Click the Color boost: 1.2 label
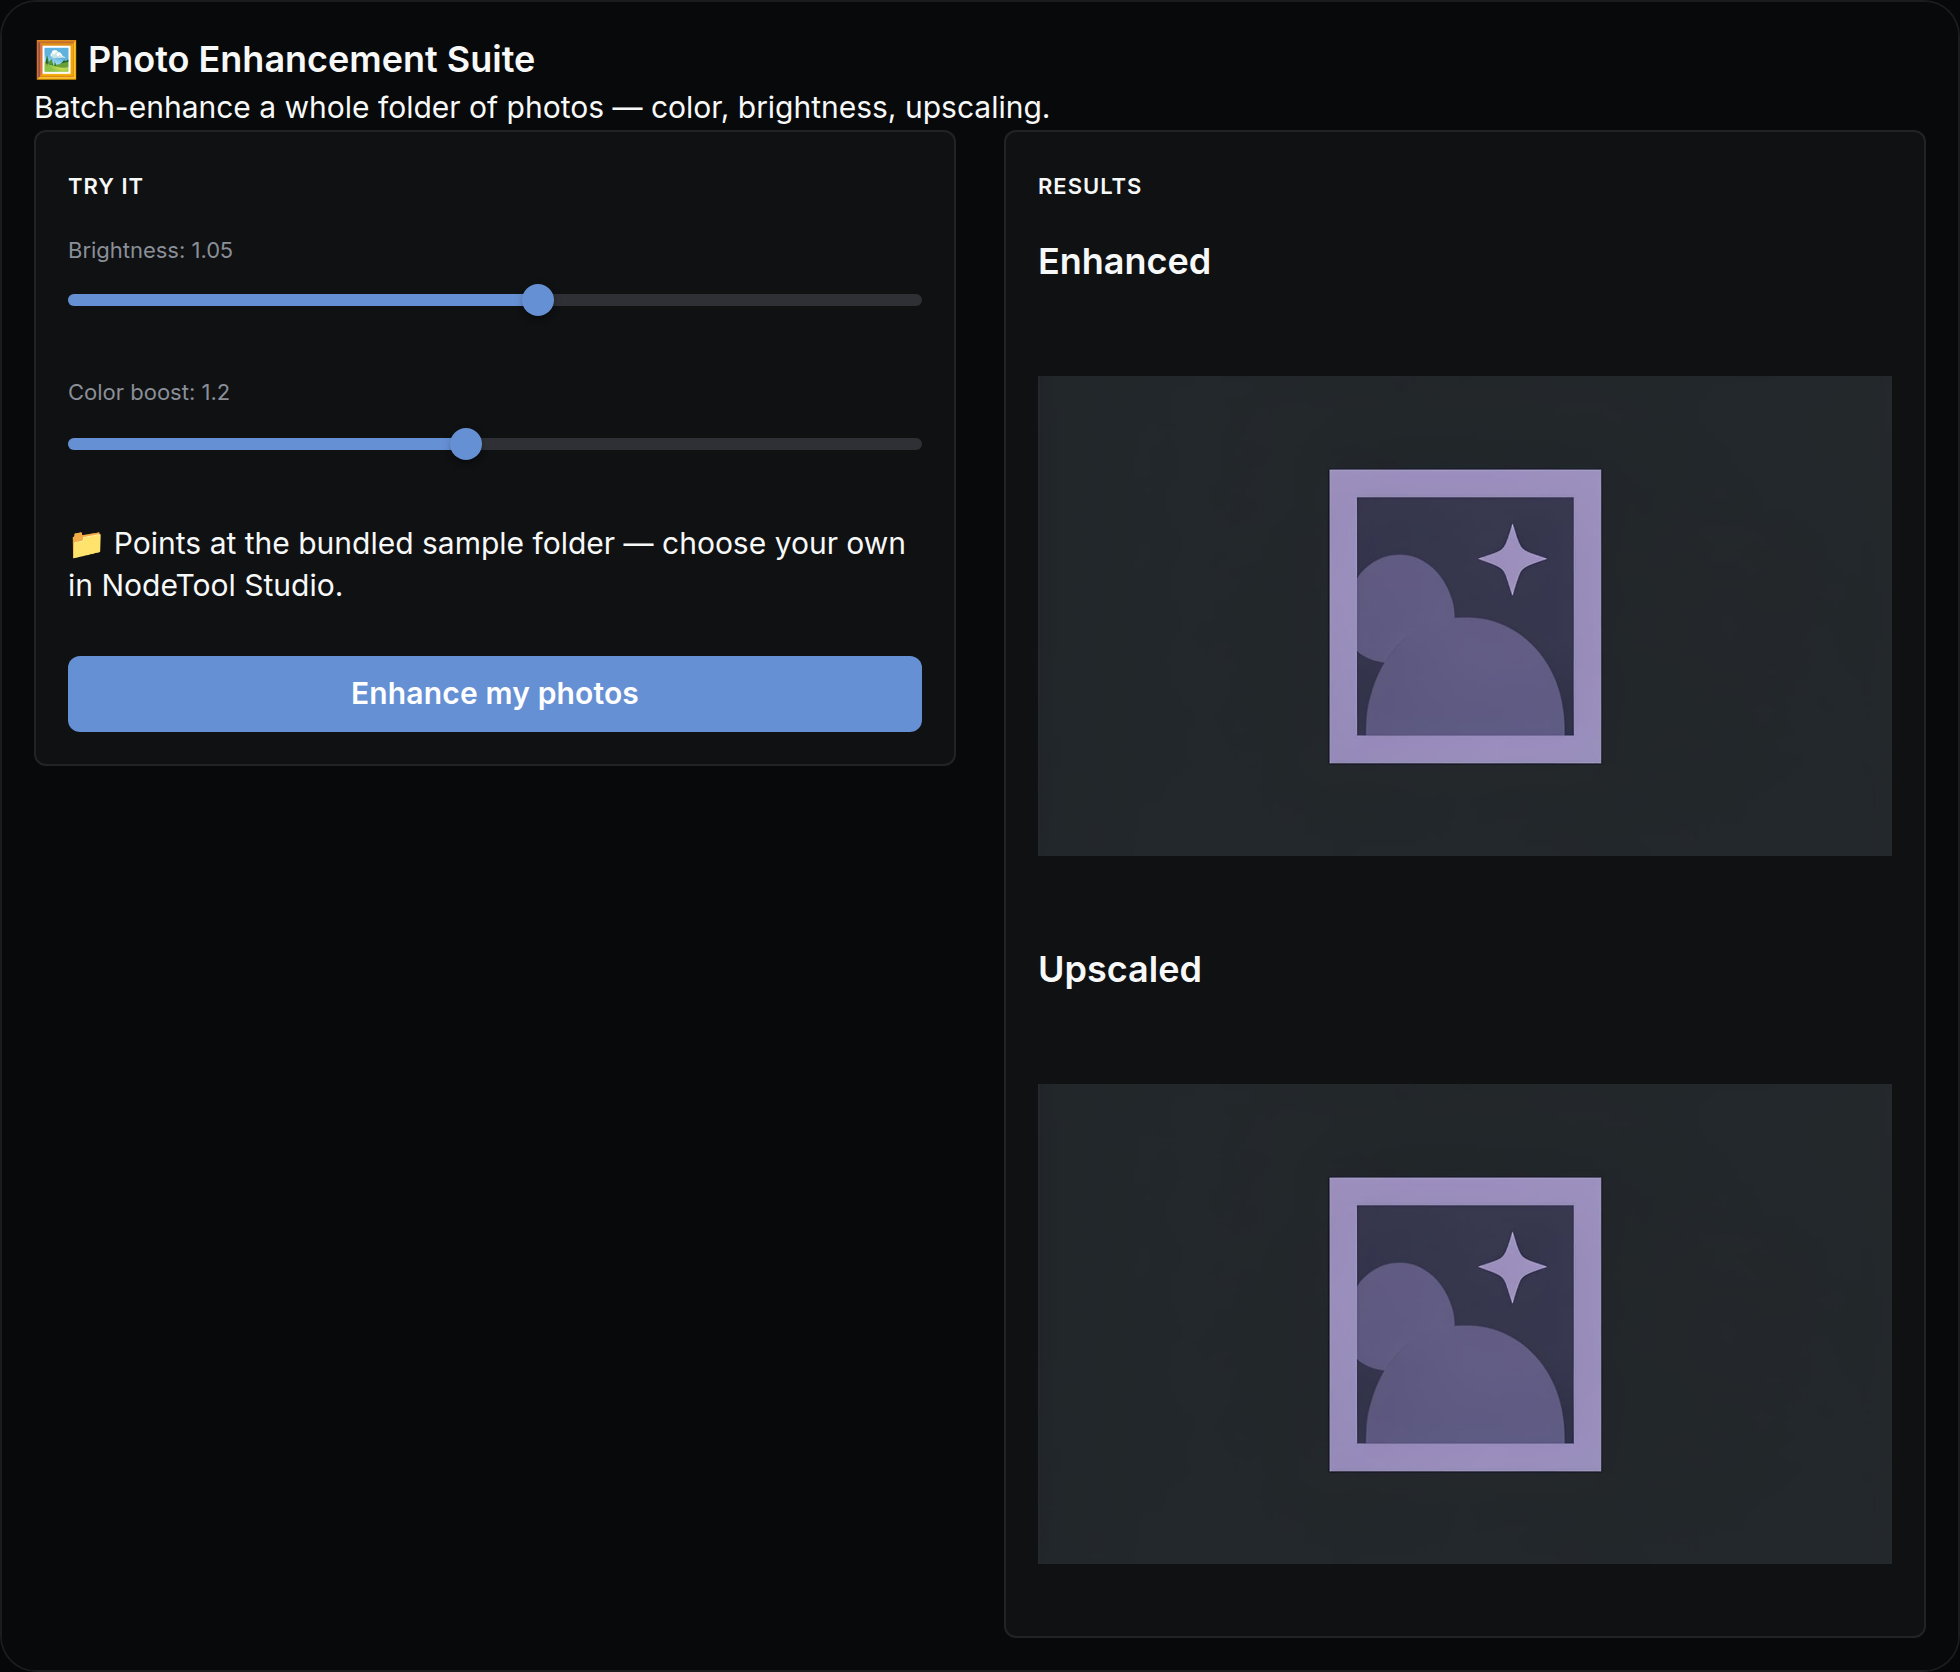The image size is (1960, 1672). (x=149, y=392)
